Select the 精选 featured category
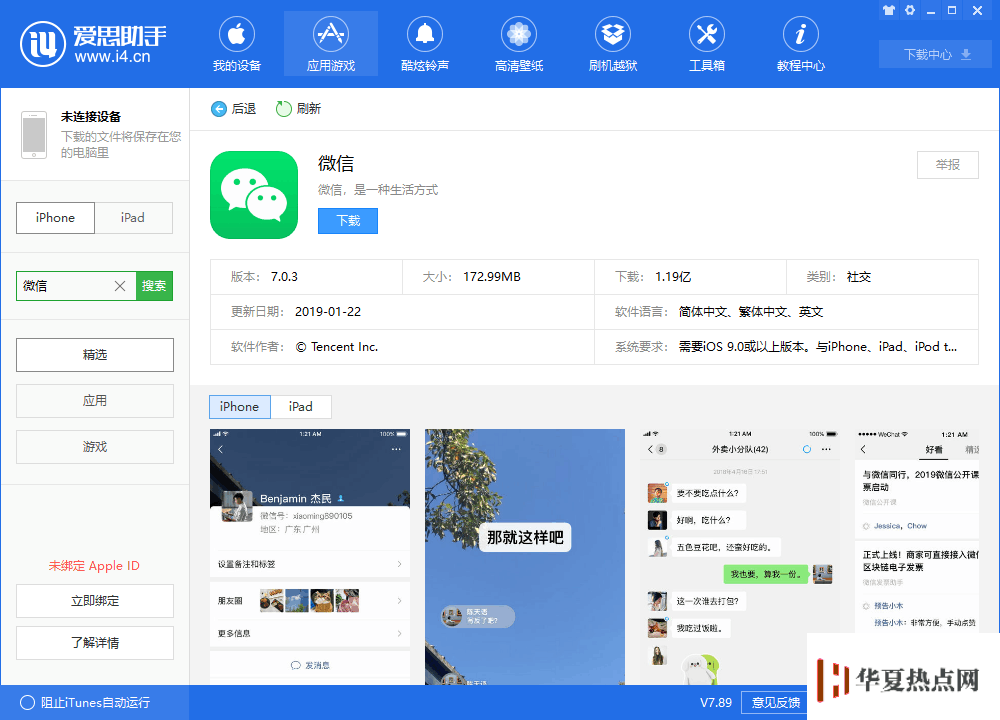1000x720 pixels. coord(95,355)
